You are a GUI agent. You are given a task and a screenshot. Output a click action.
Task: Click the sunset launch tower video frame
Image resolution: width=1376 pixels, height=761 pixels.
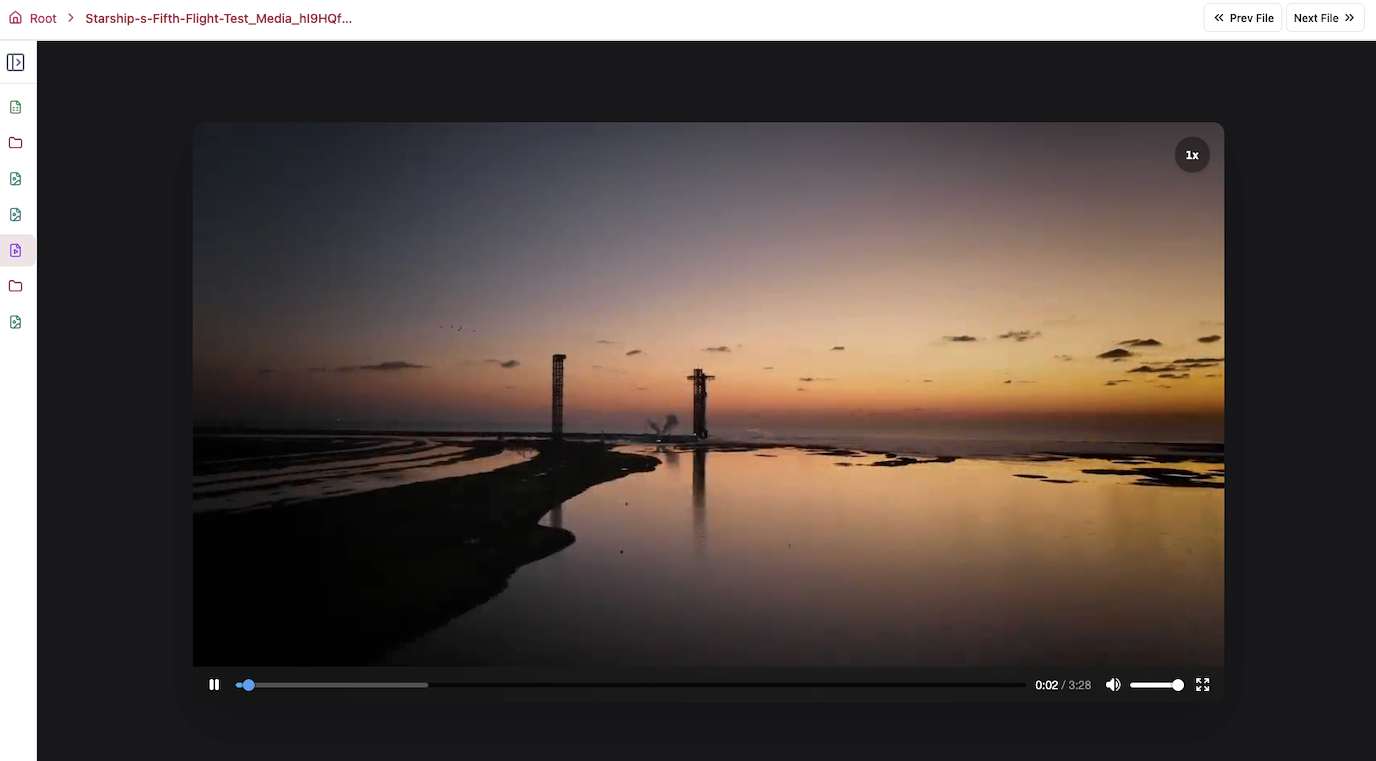coord(708,395)
